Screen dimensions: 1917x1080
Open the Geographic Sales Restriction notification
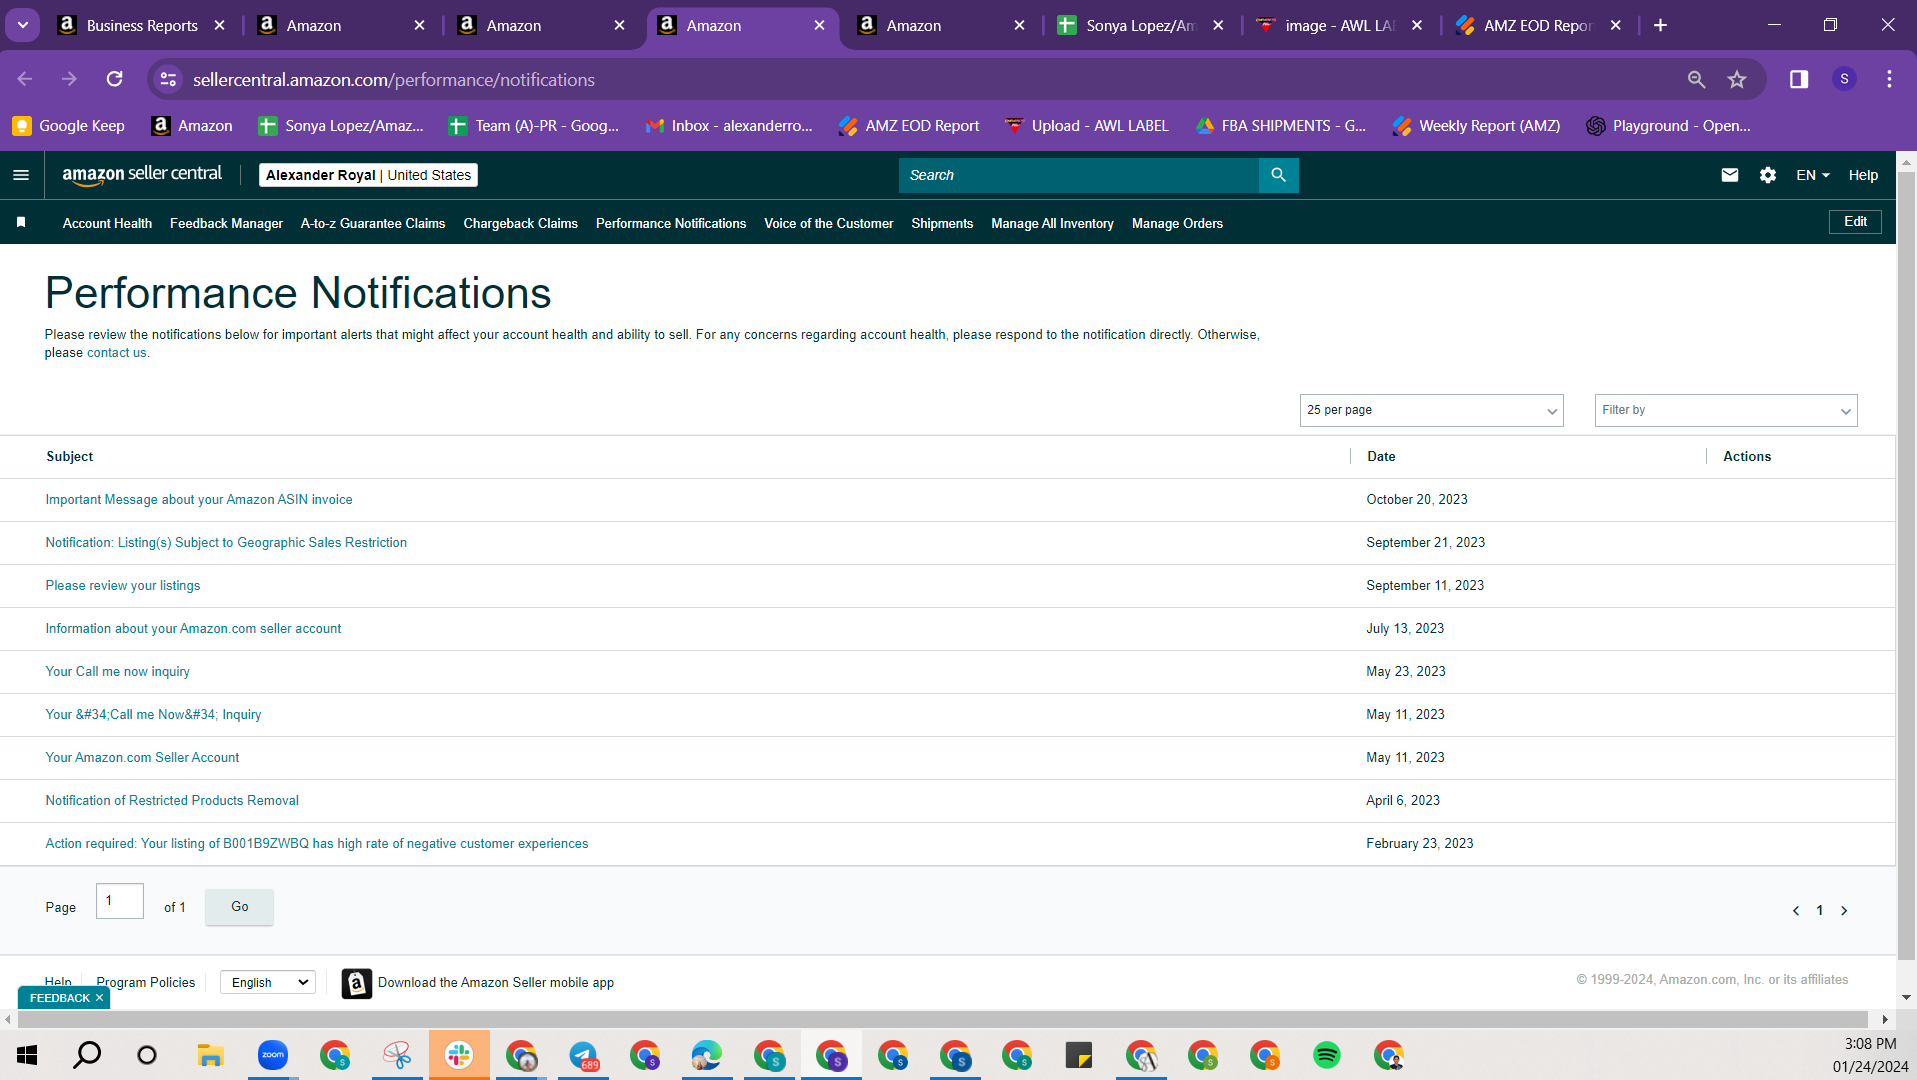(226, 543)
